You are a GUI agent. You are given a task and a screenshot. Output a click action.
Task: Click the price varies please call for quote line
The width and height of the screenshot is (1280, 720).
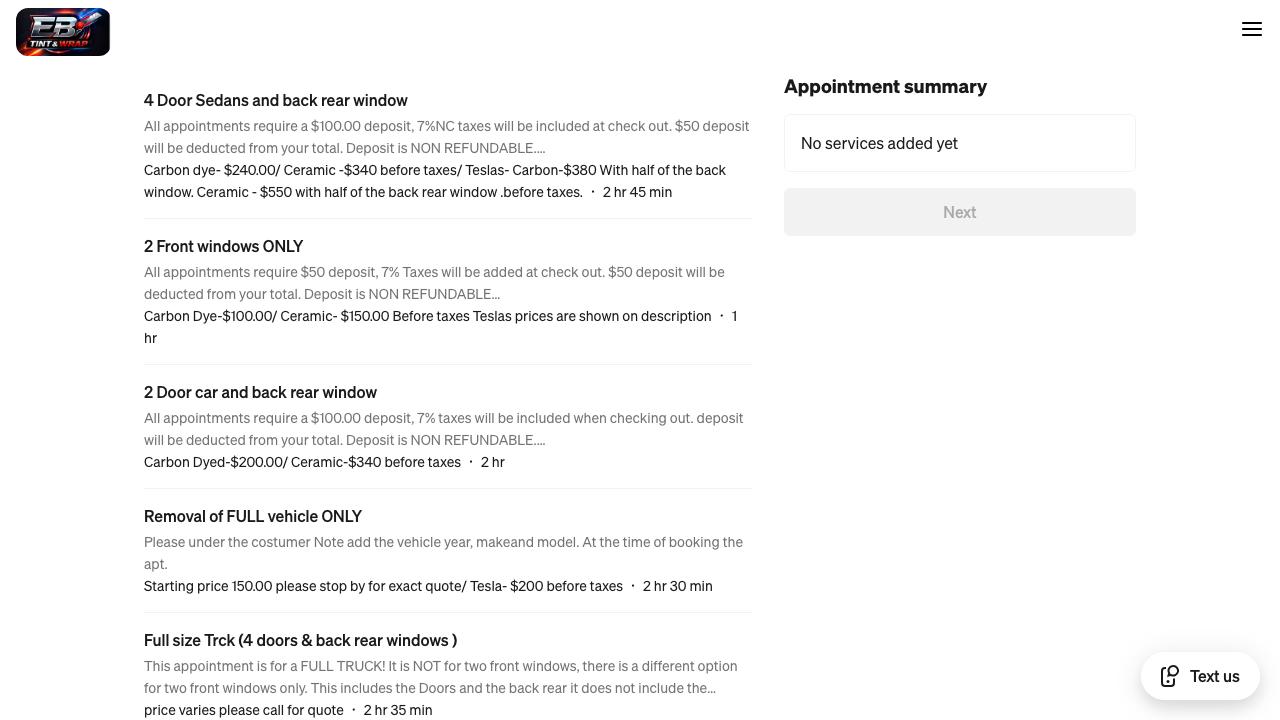tap(244, 710)
